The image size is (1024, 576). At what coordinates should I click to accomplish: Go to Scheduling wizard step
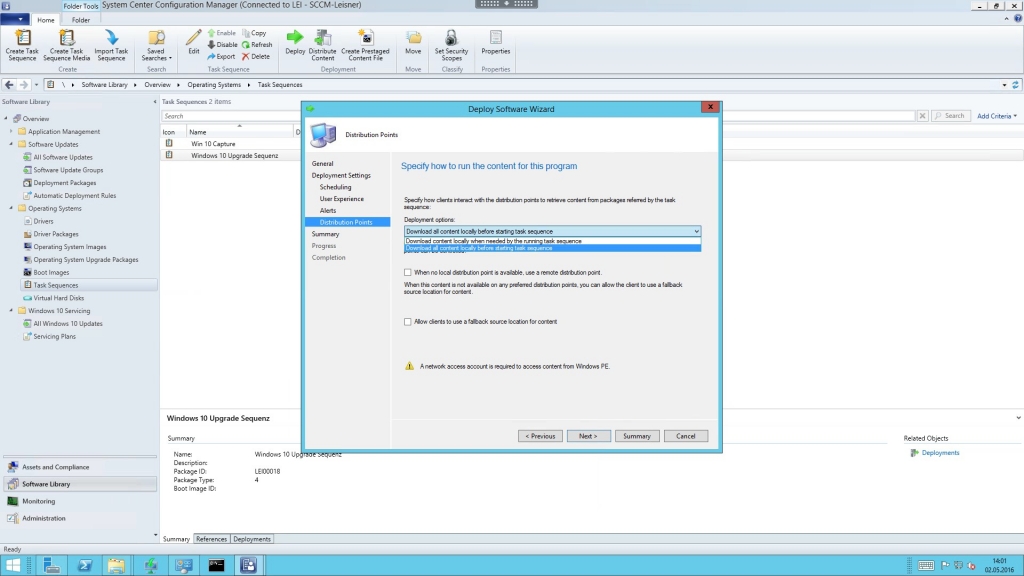click(x=335, y=187)
